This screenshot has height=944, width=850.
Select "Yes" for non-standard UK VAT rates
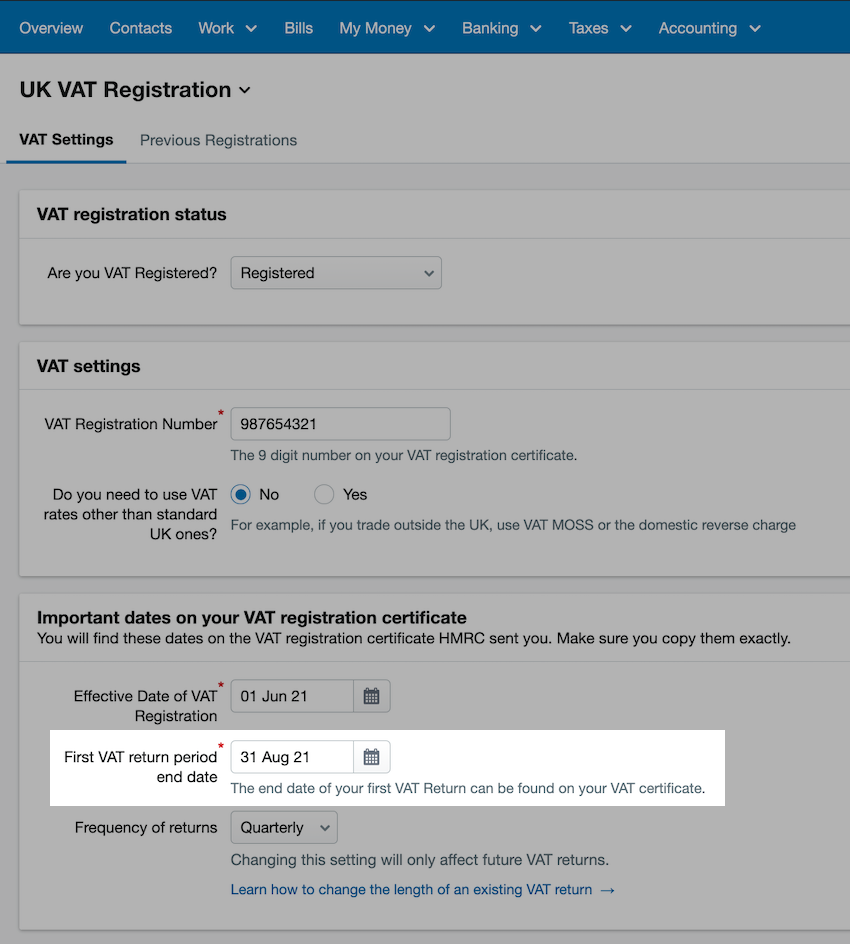[x=324, y=494]
